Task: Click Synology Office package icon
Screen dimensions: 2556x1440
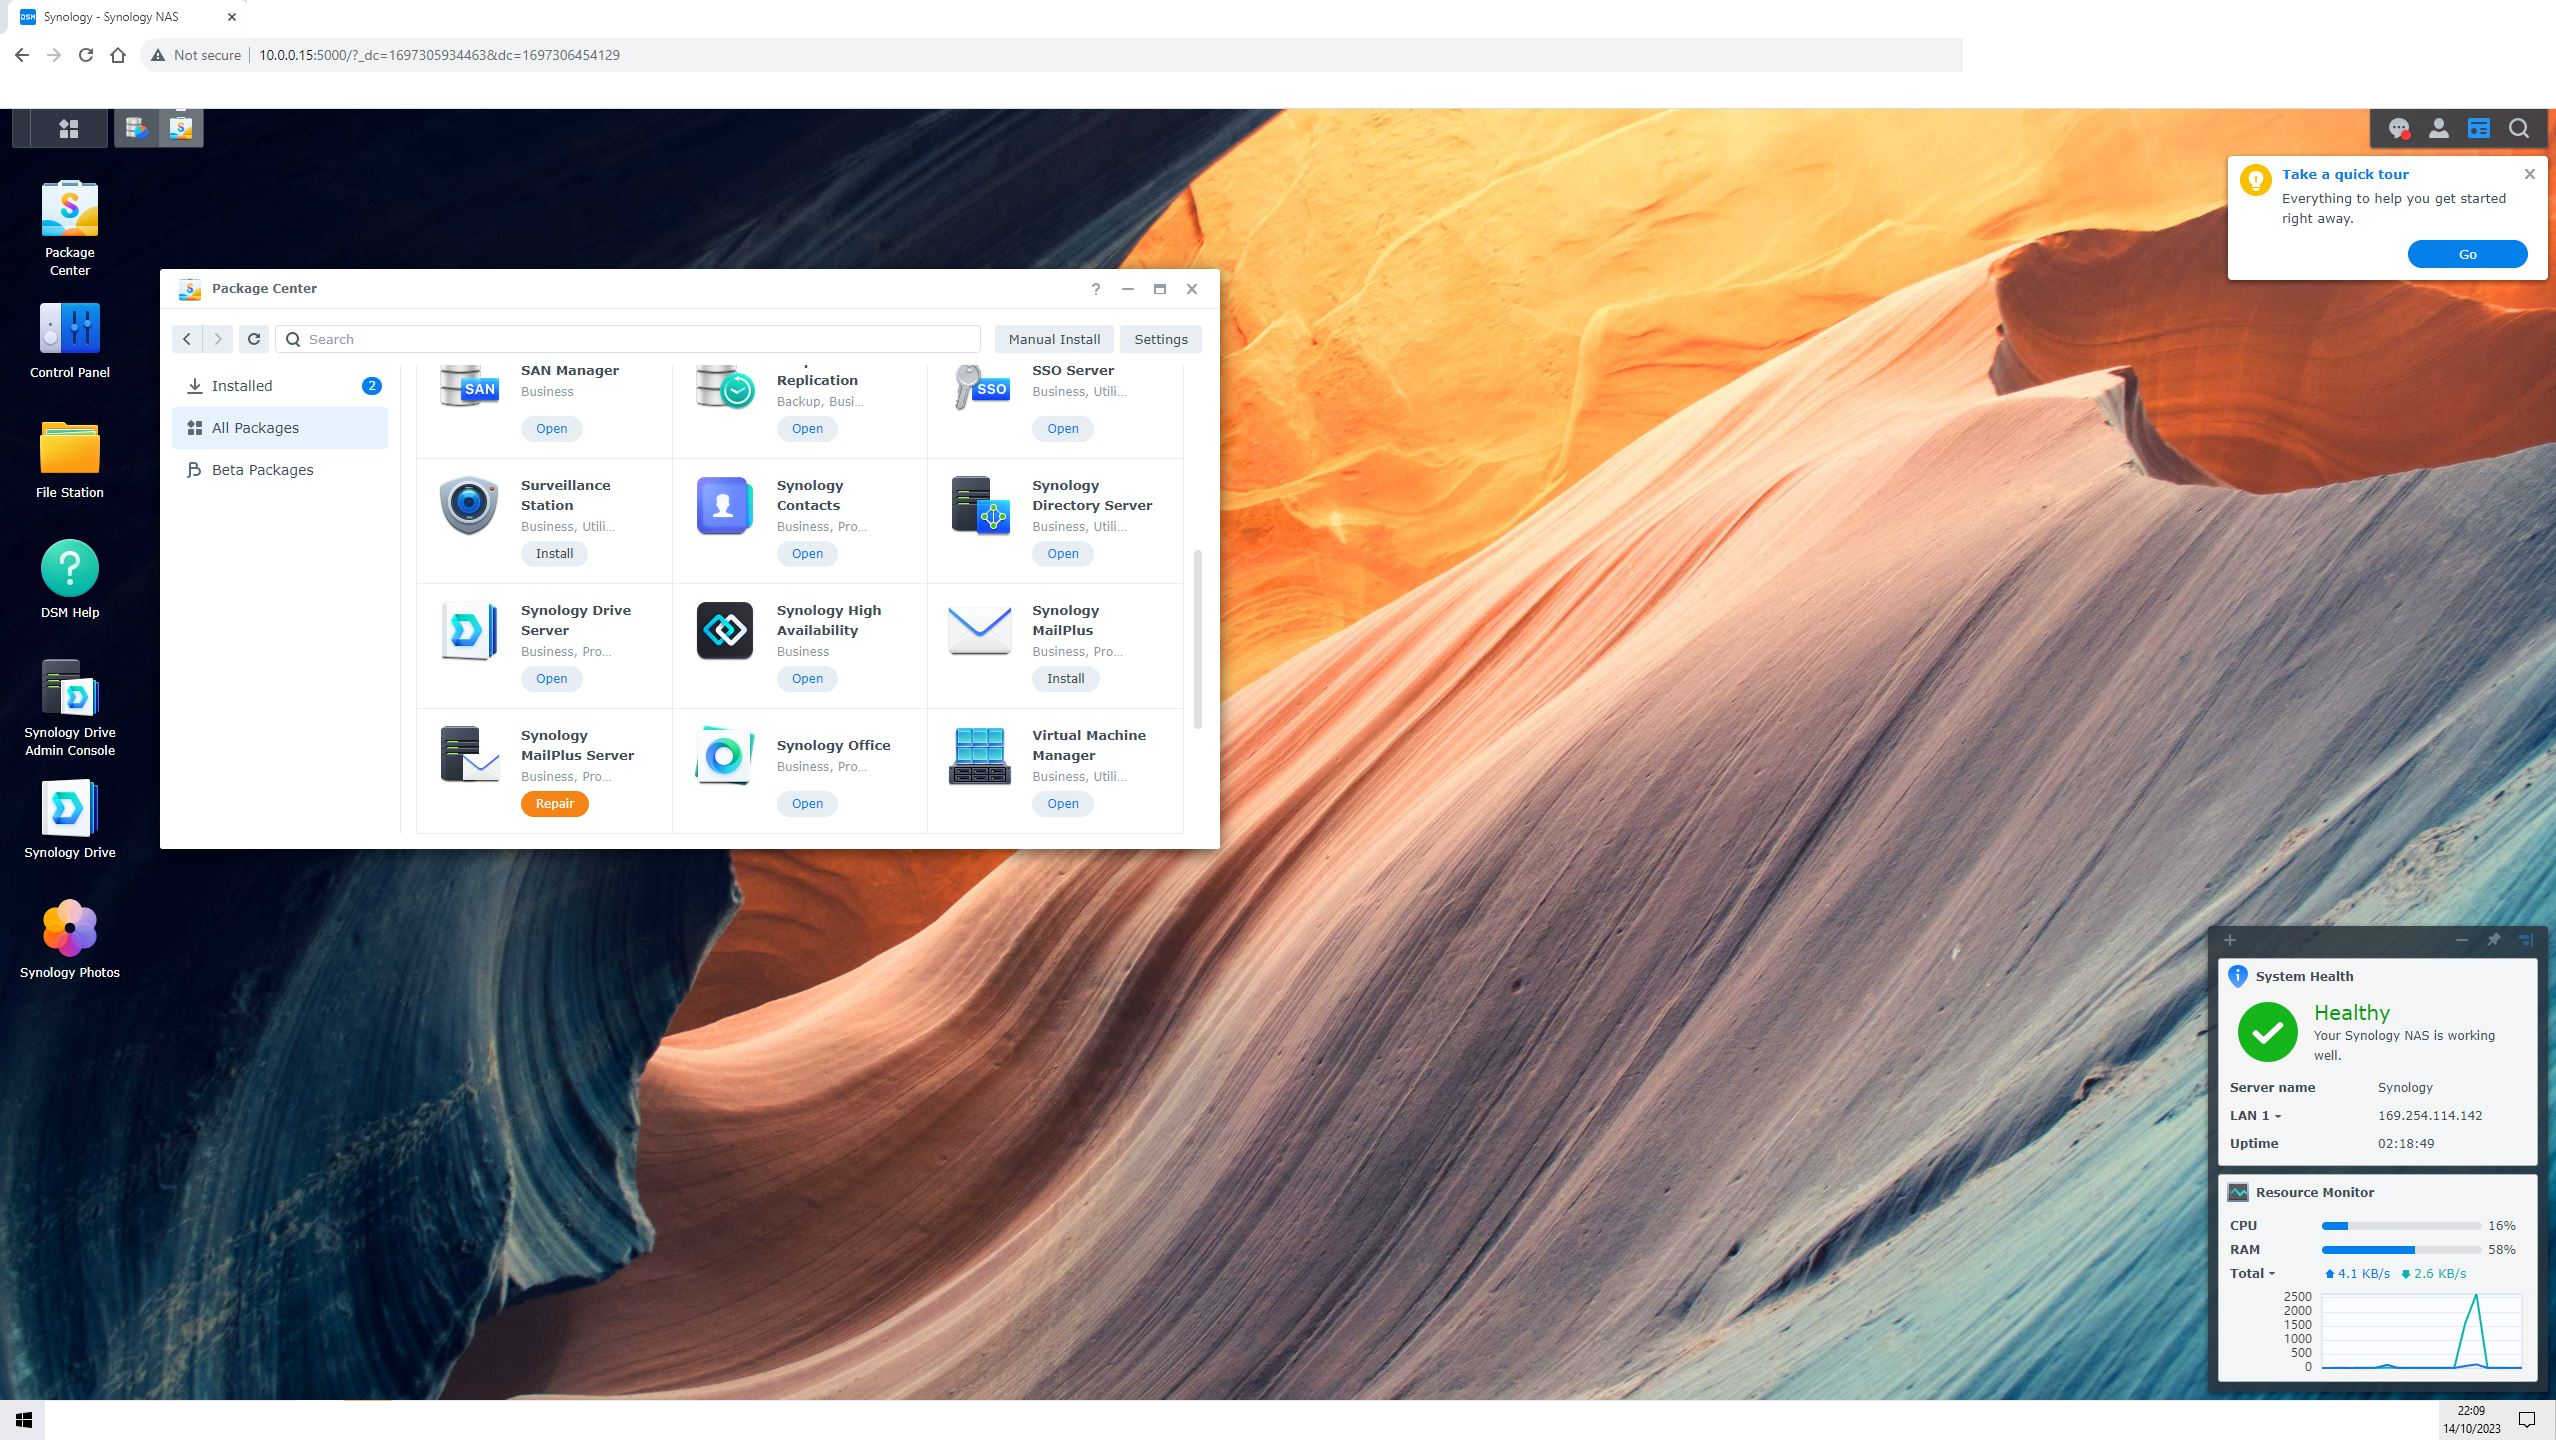Action: 725,756
